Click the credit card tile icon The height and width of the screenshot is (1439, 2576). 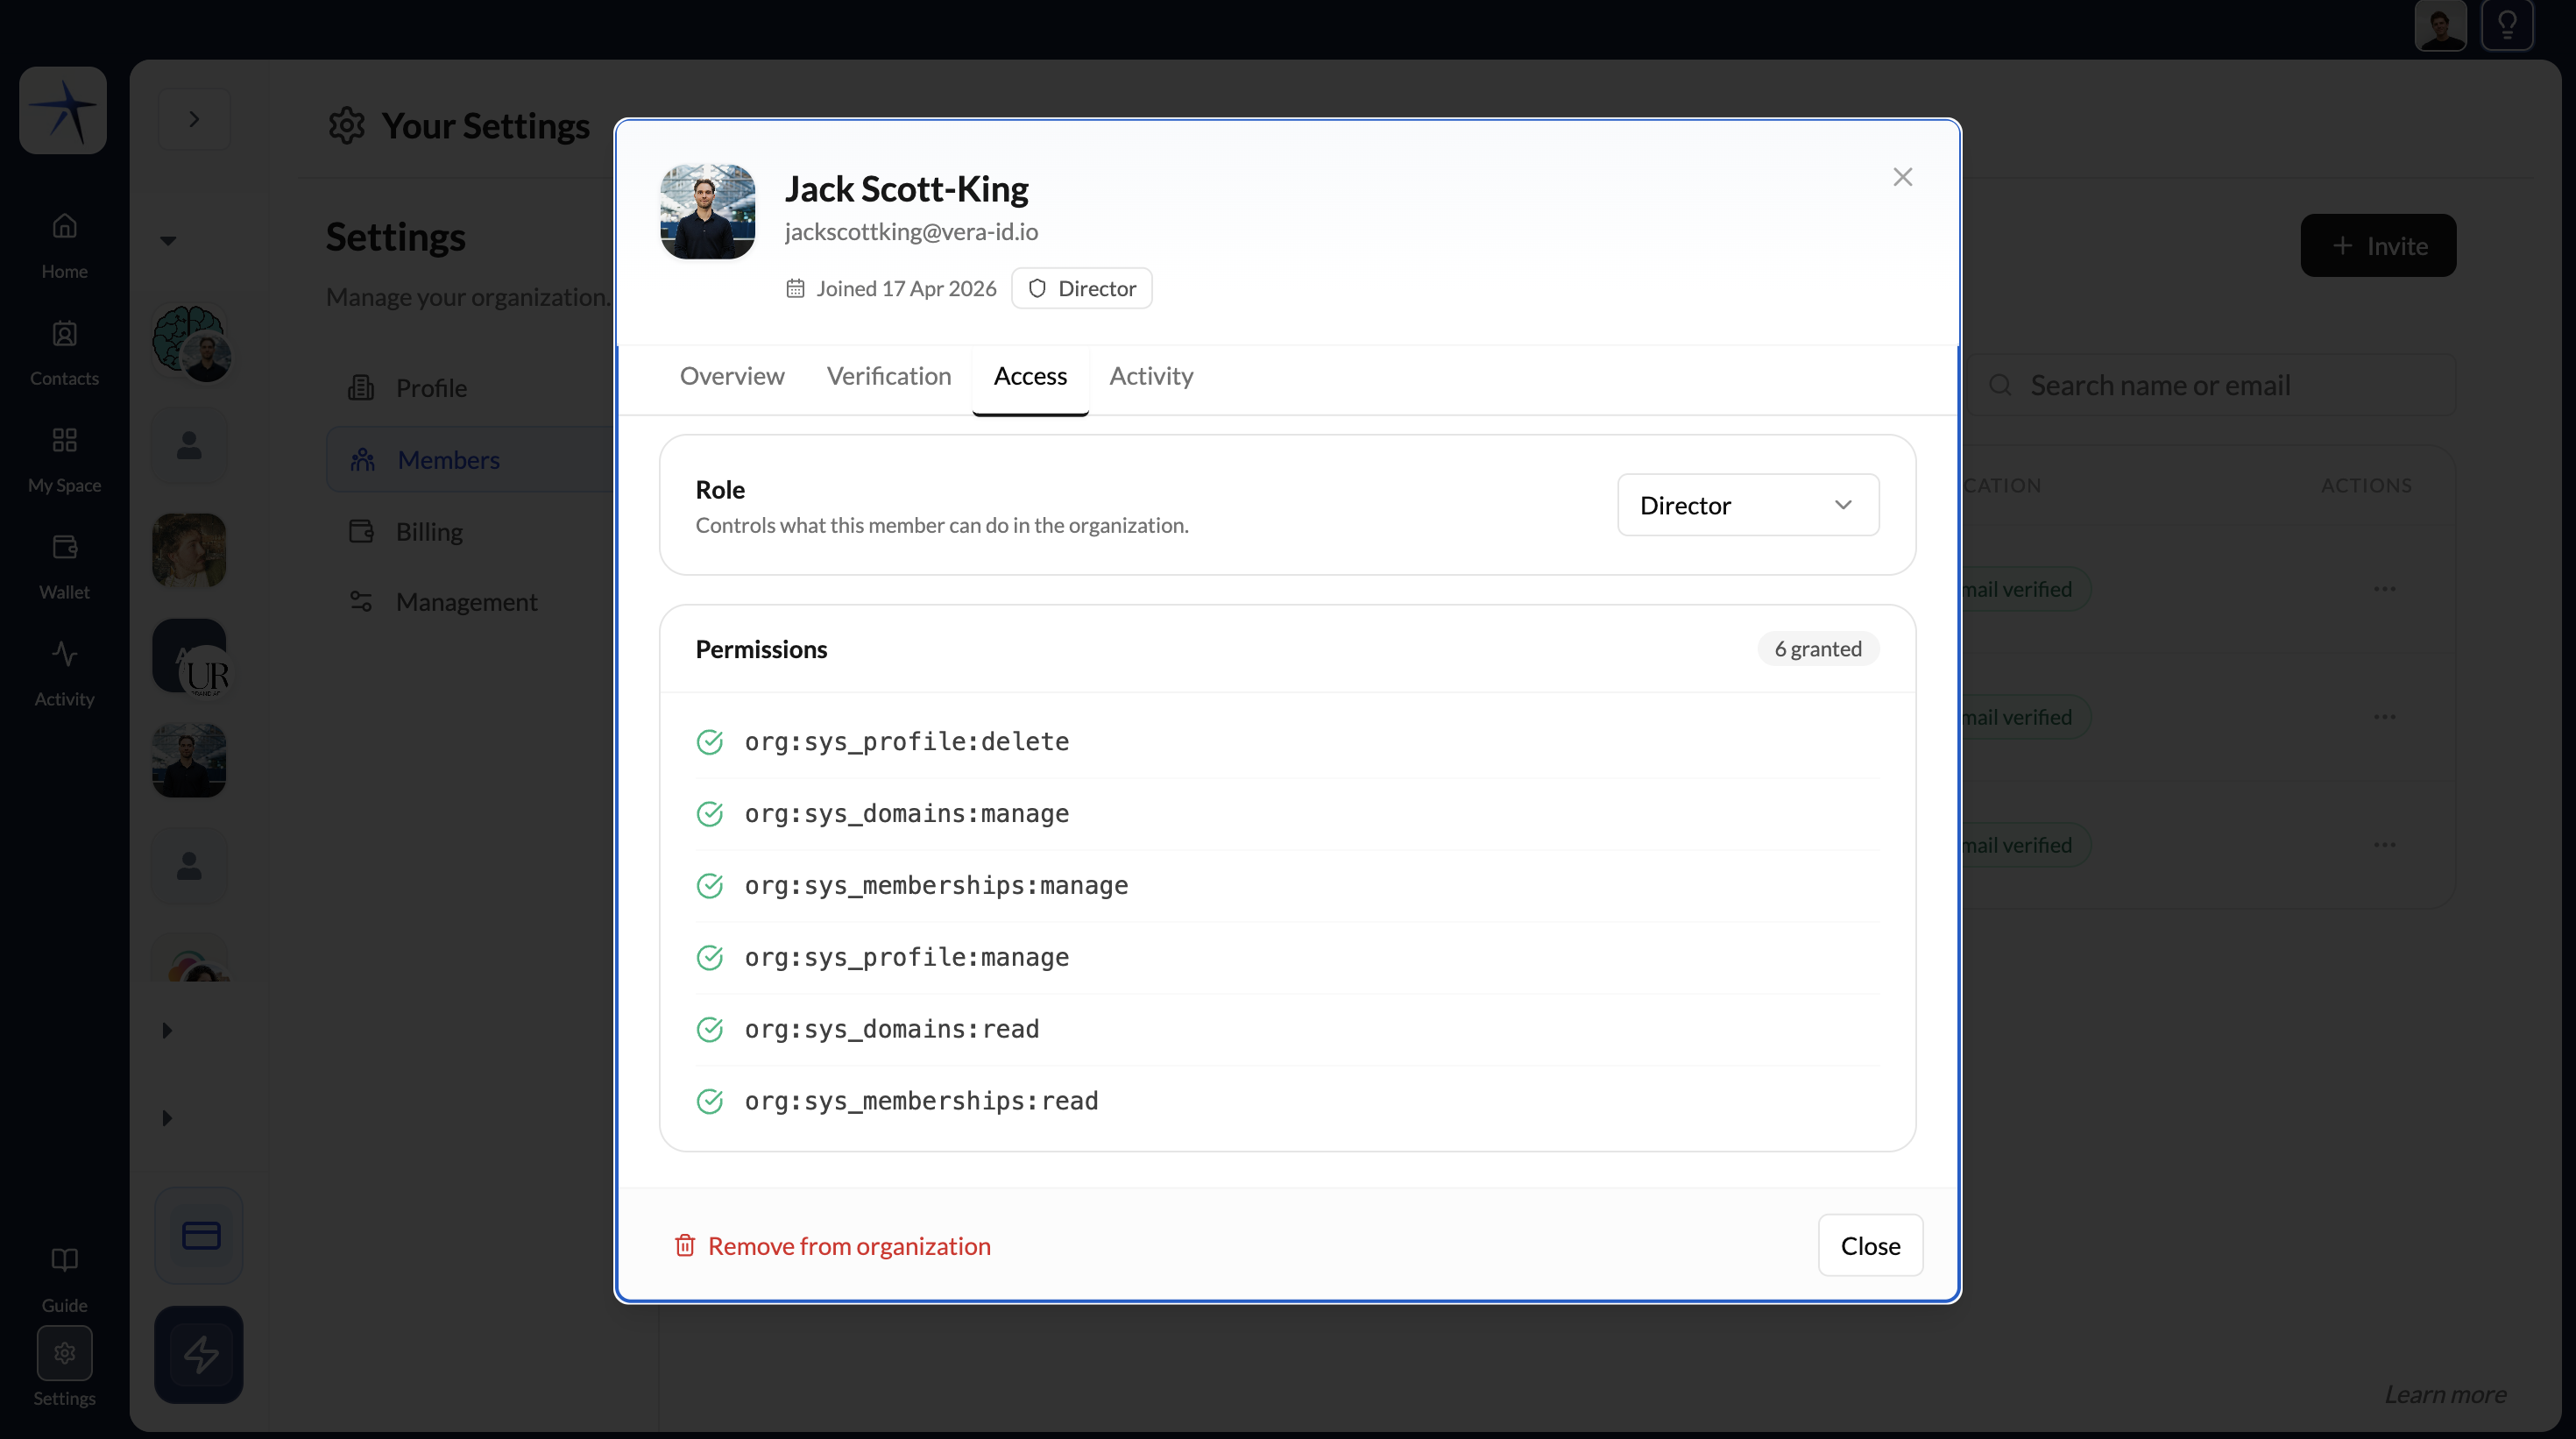click(201, 1235)
